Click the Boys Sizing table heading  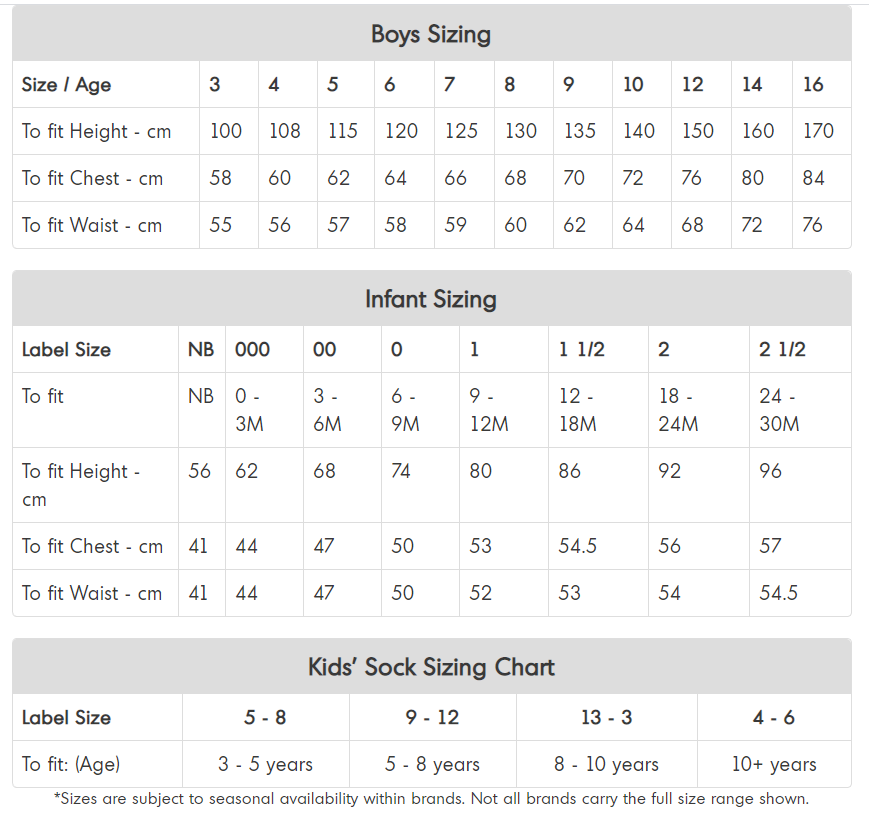tap(431, 34)
